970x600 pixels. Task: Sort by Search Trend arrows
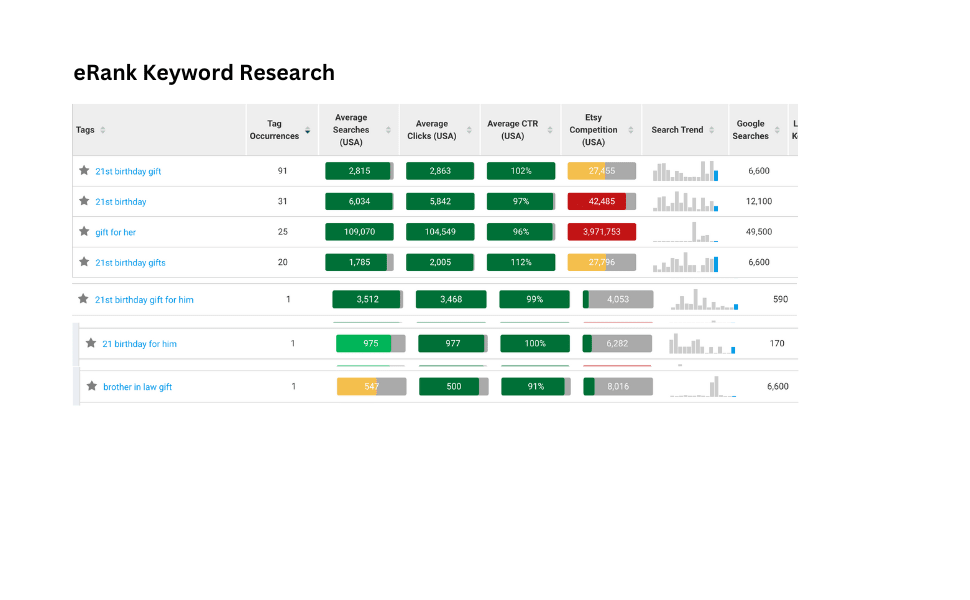[711, 130]
